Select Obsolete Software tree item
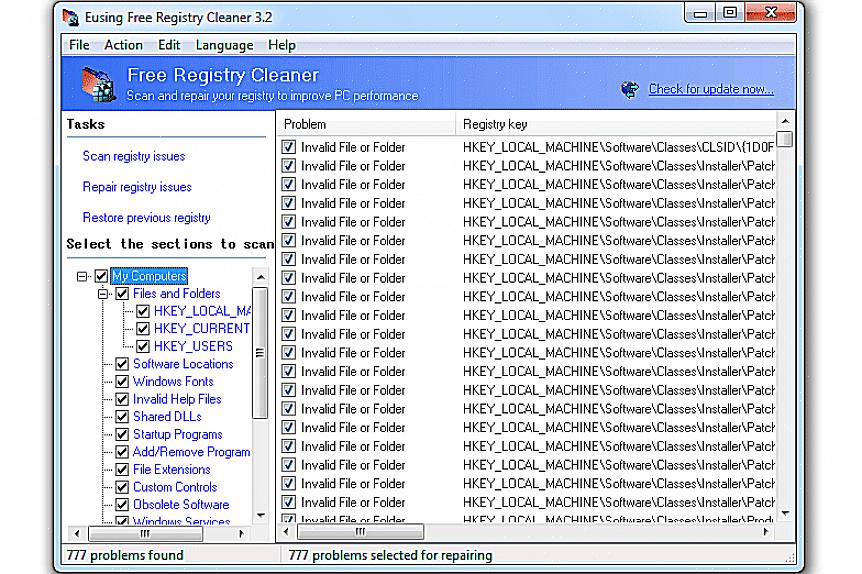 [x=181, y=505]
